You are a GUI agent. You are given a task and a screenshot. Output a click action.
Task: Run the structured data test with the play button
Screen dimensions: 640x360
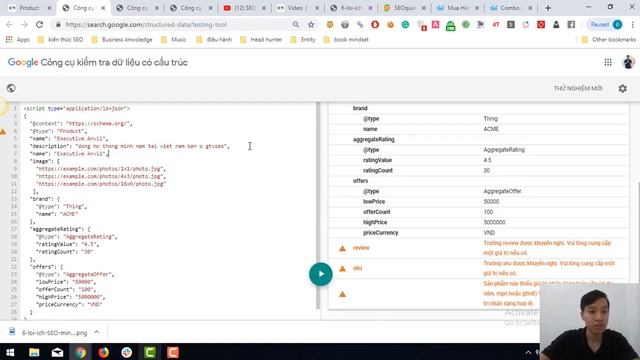pos(320,274)
